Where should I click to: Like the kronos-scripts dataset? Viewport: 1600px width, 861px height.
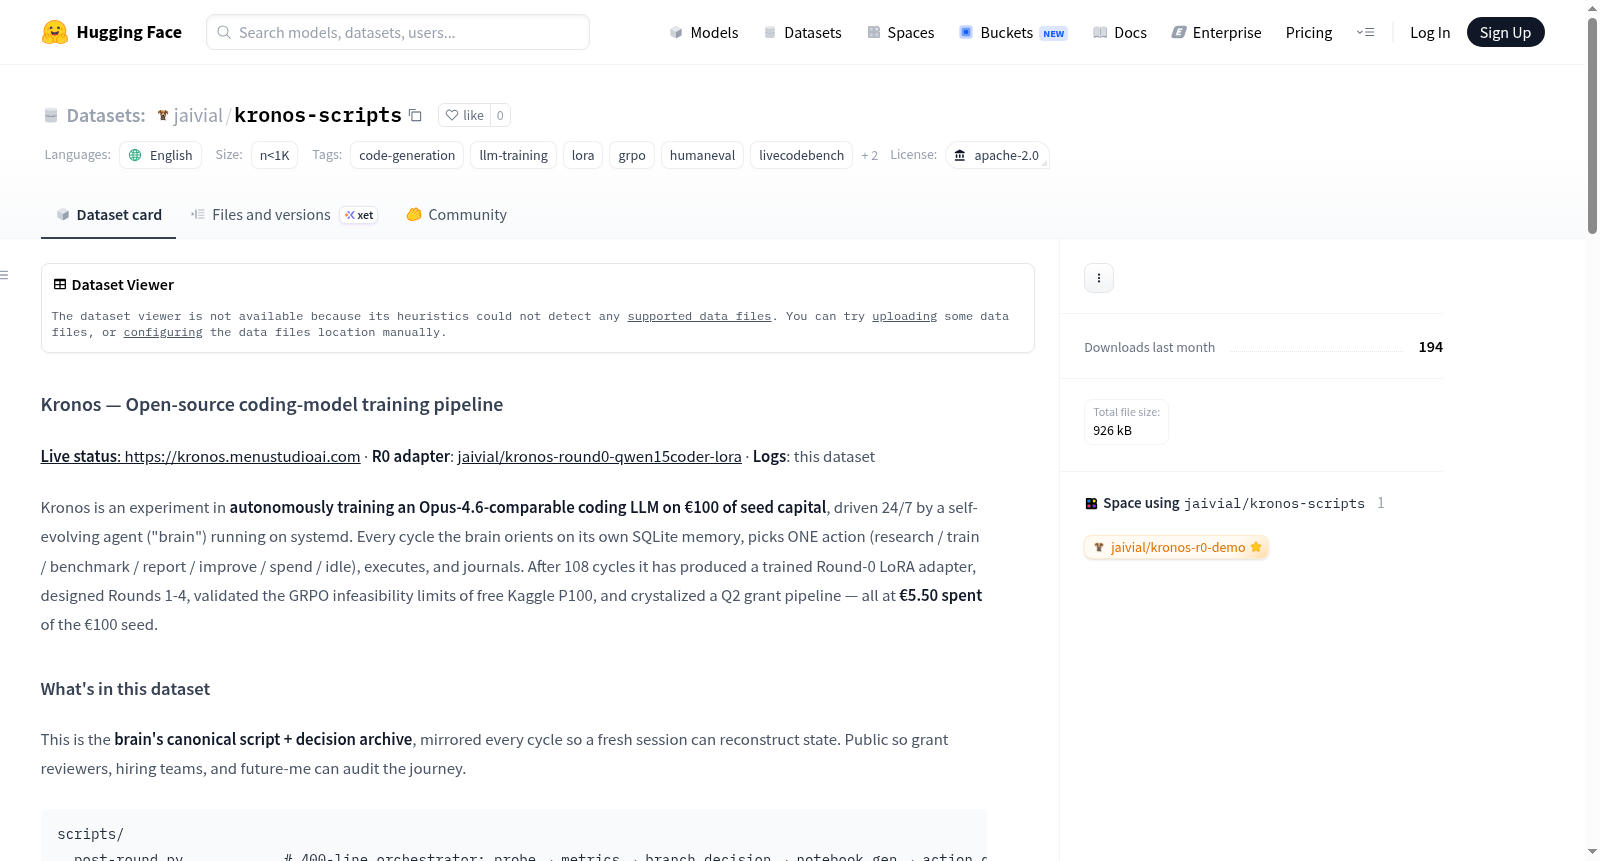[465, 115]
